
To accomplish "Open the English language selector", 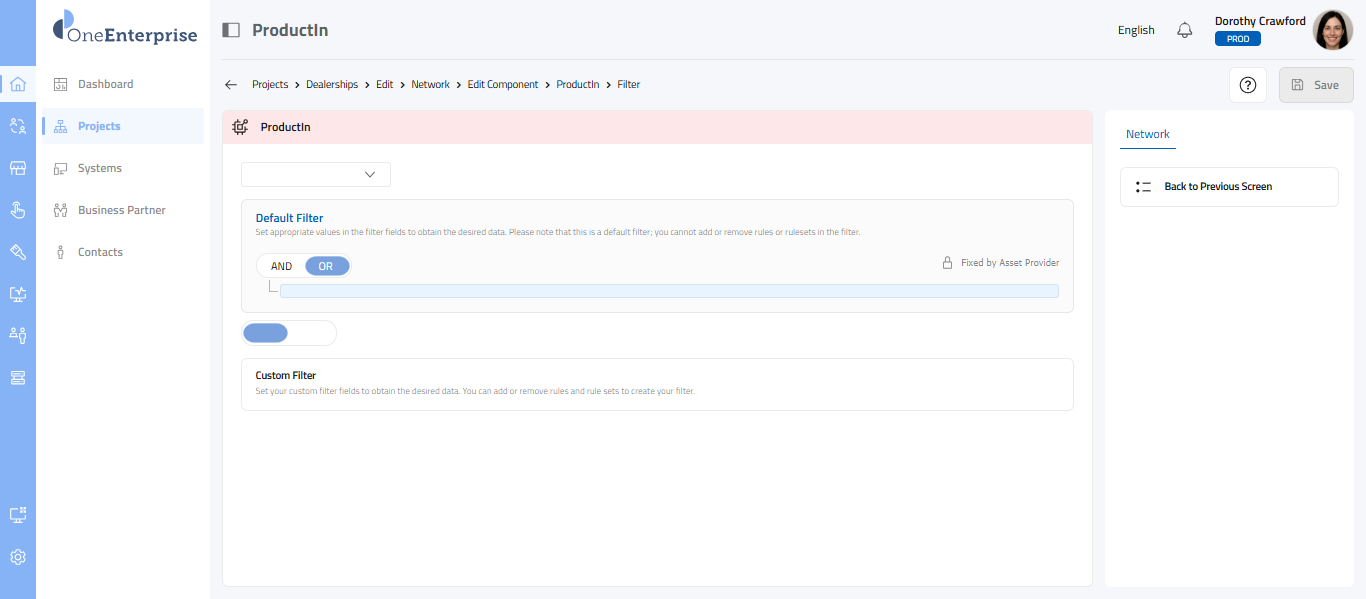I will tap(1136, 30).
